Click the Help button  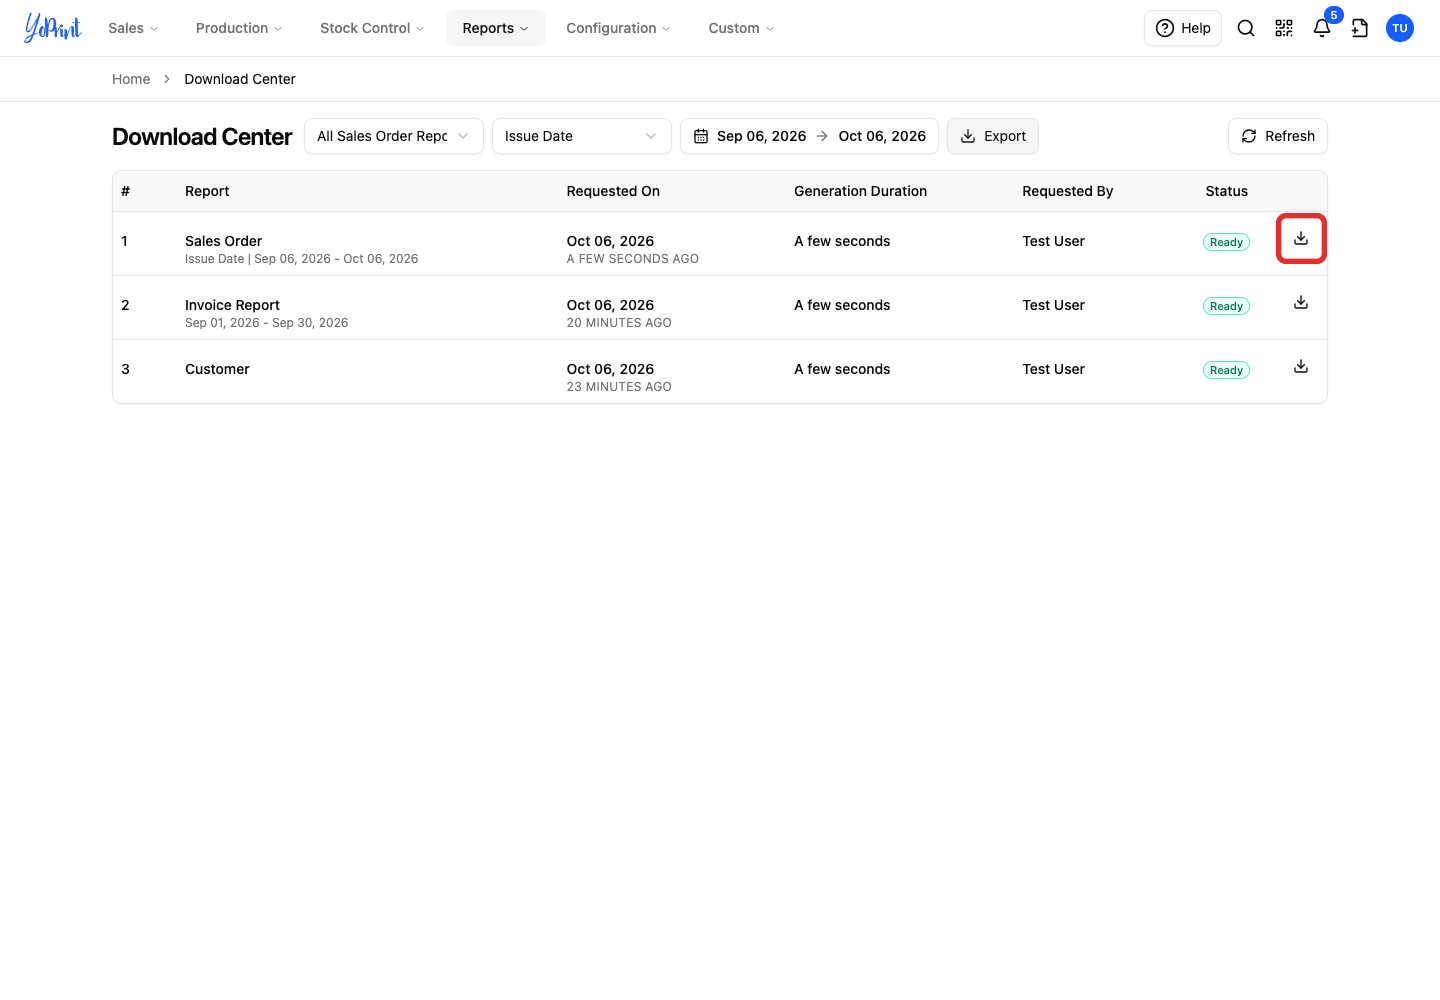point(1183,28)
